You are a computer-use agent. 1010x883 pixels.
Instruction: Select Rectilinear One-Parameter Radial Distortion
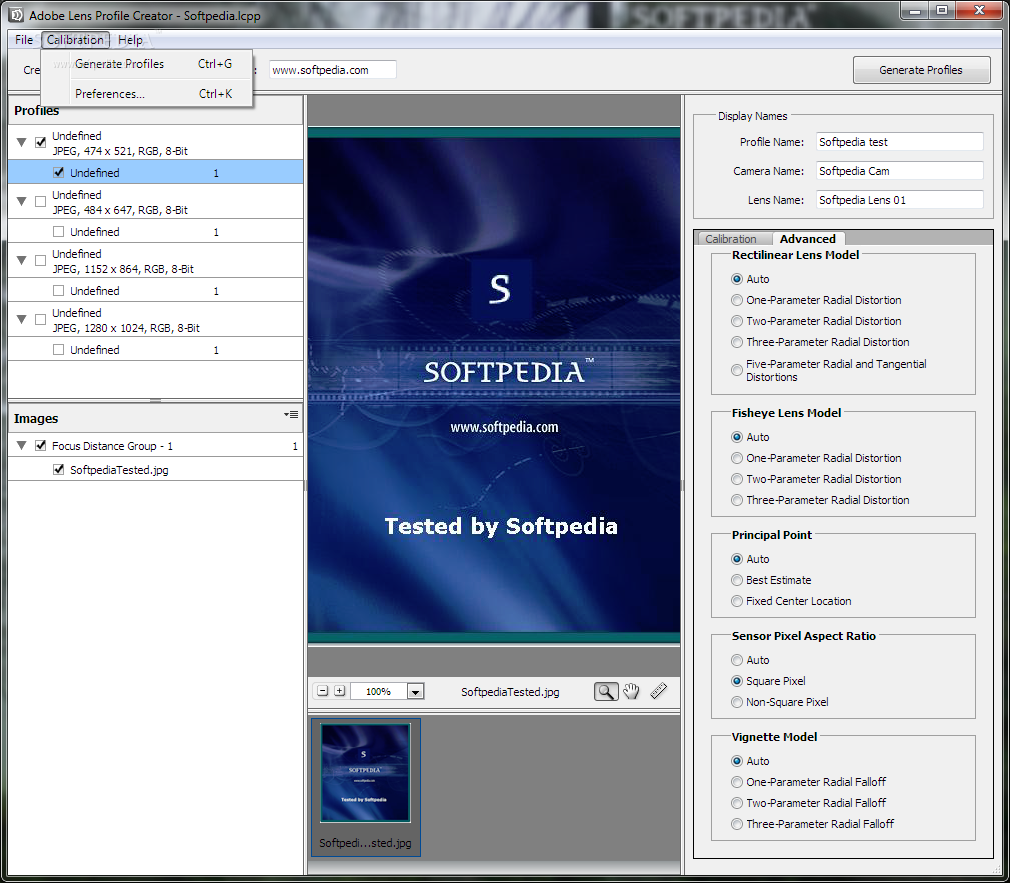tap(737, 300)
